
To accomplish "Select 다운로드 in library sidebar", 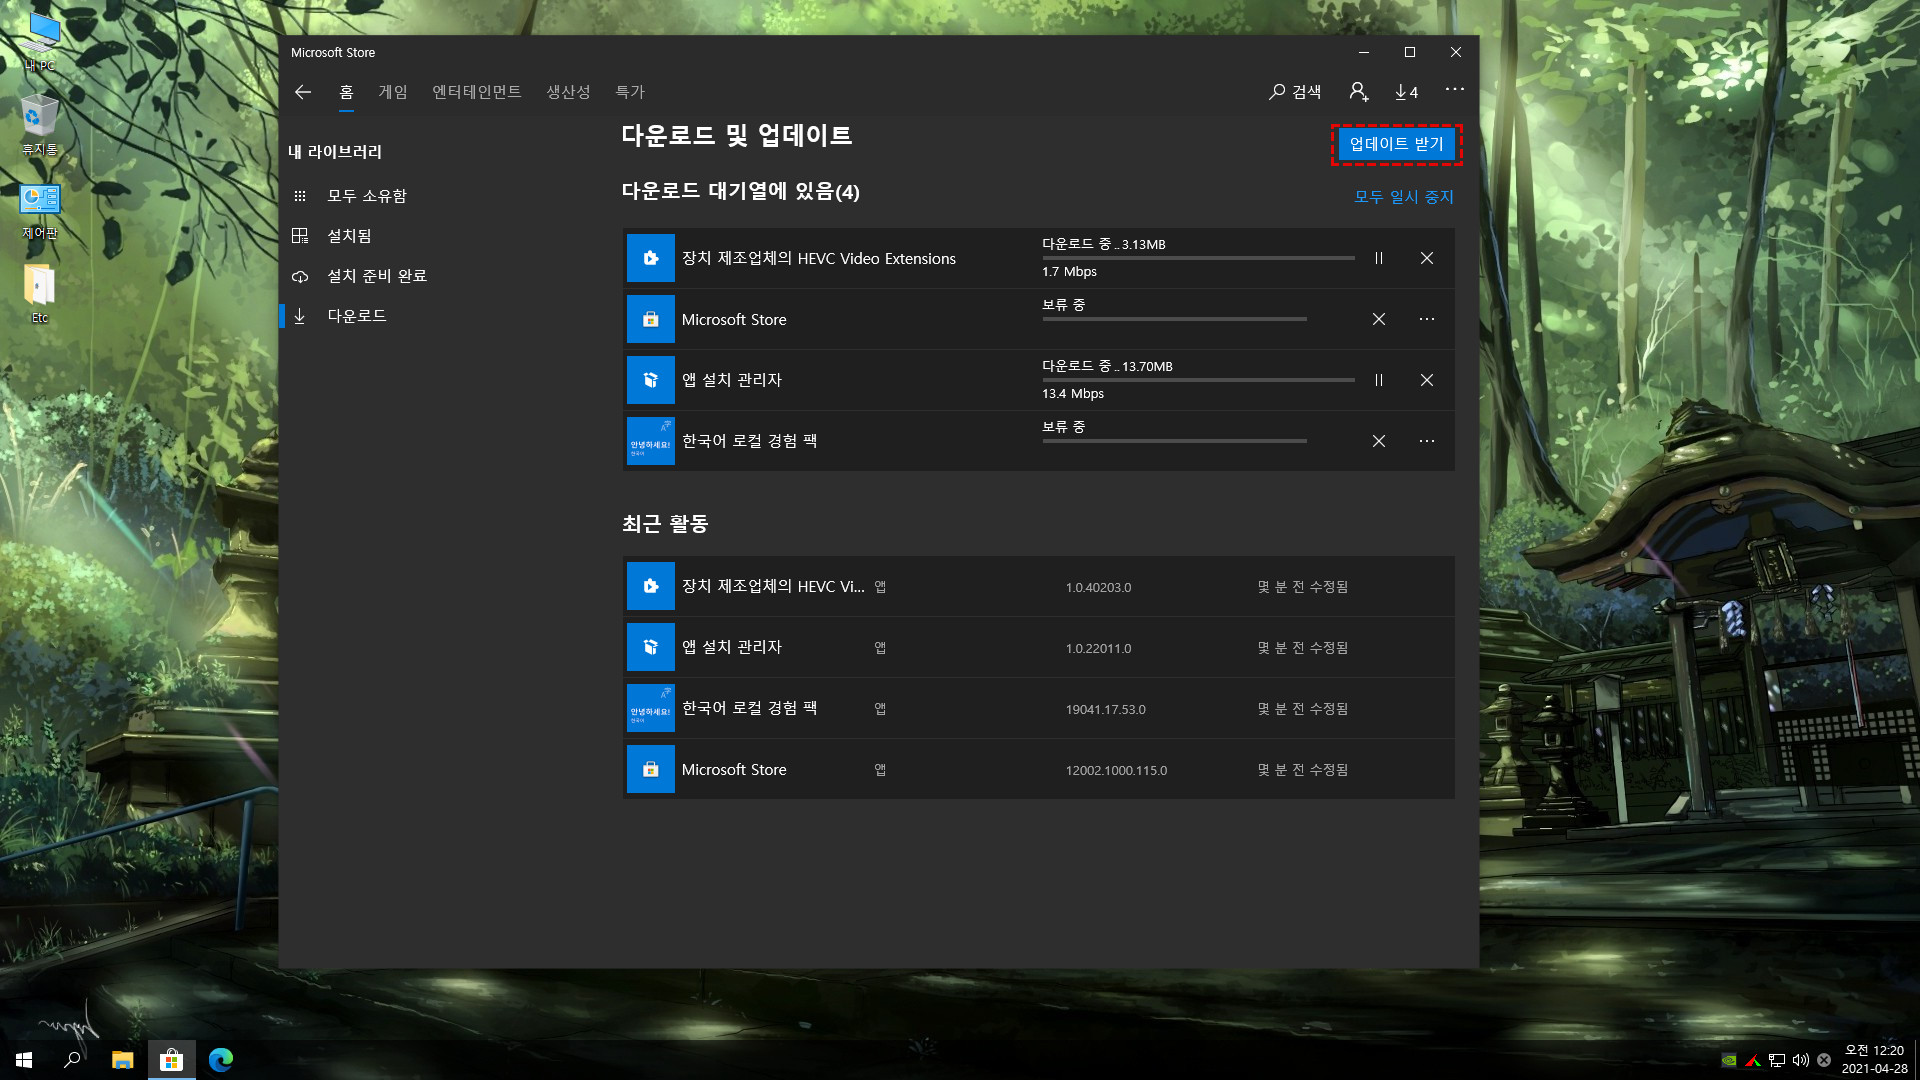I will pyautogui.click(x=357, y=316).
